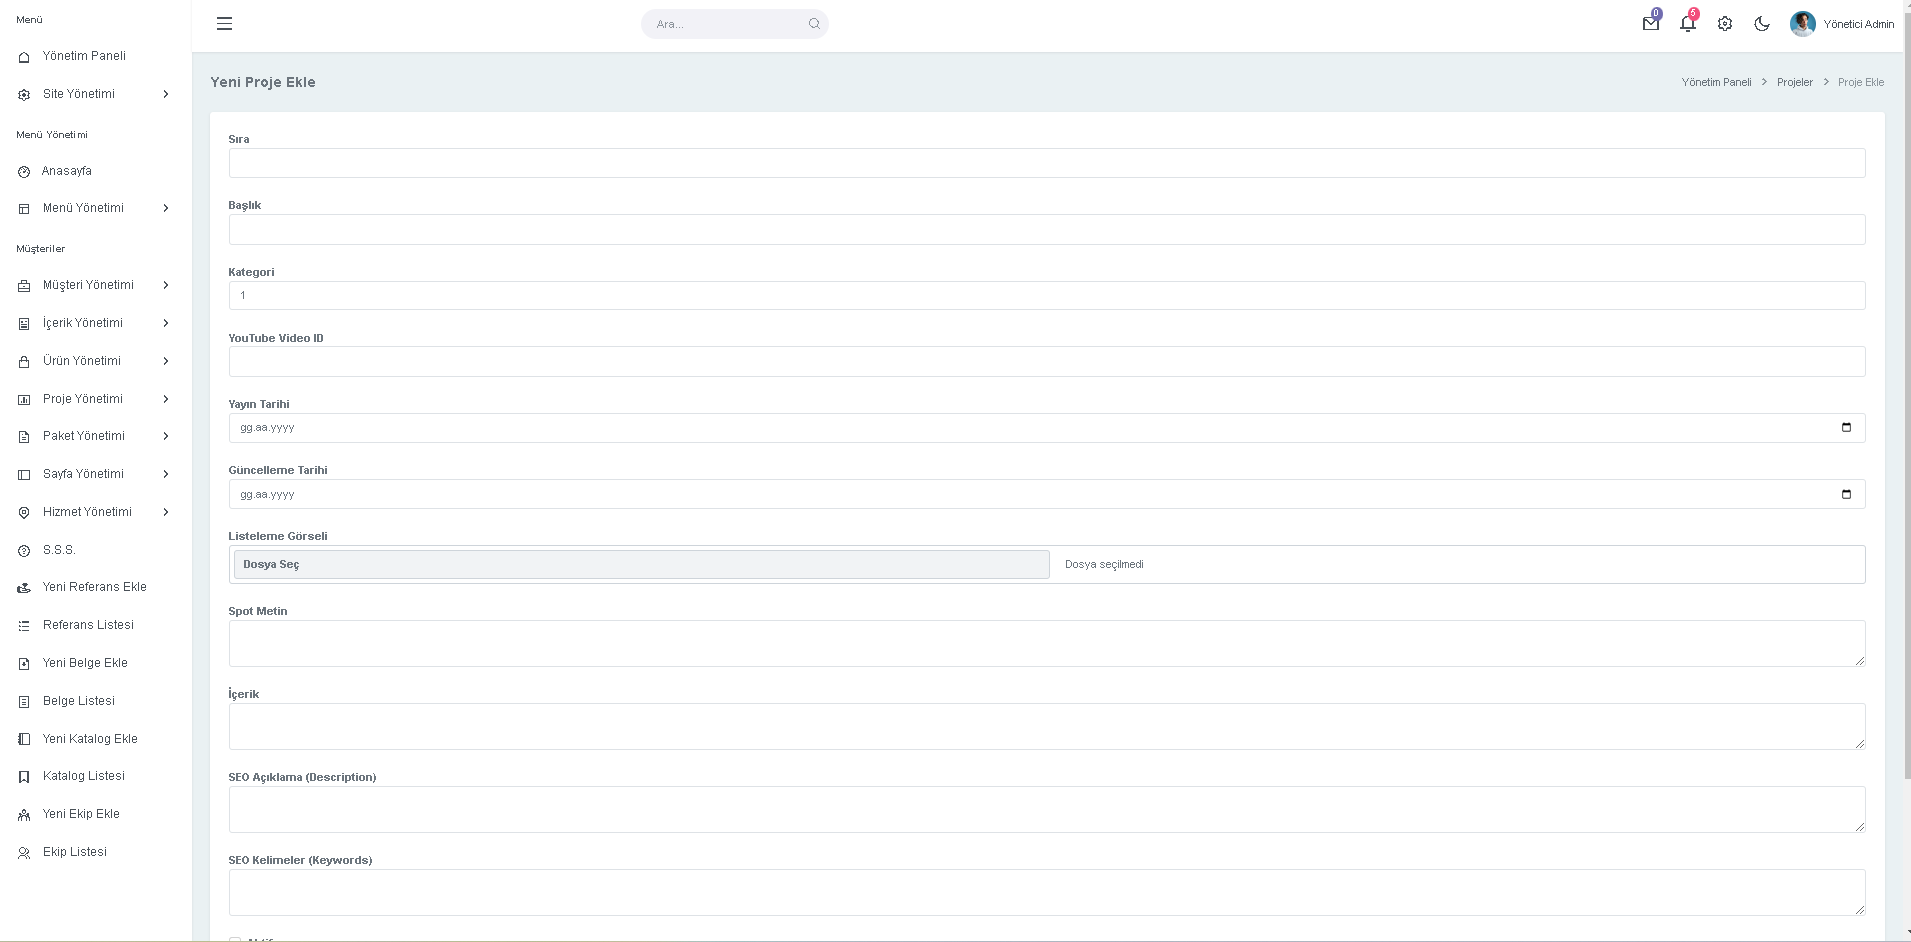Click the Yeni Referans Ekle hand icon

[x=24, y=588]
